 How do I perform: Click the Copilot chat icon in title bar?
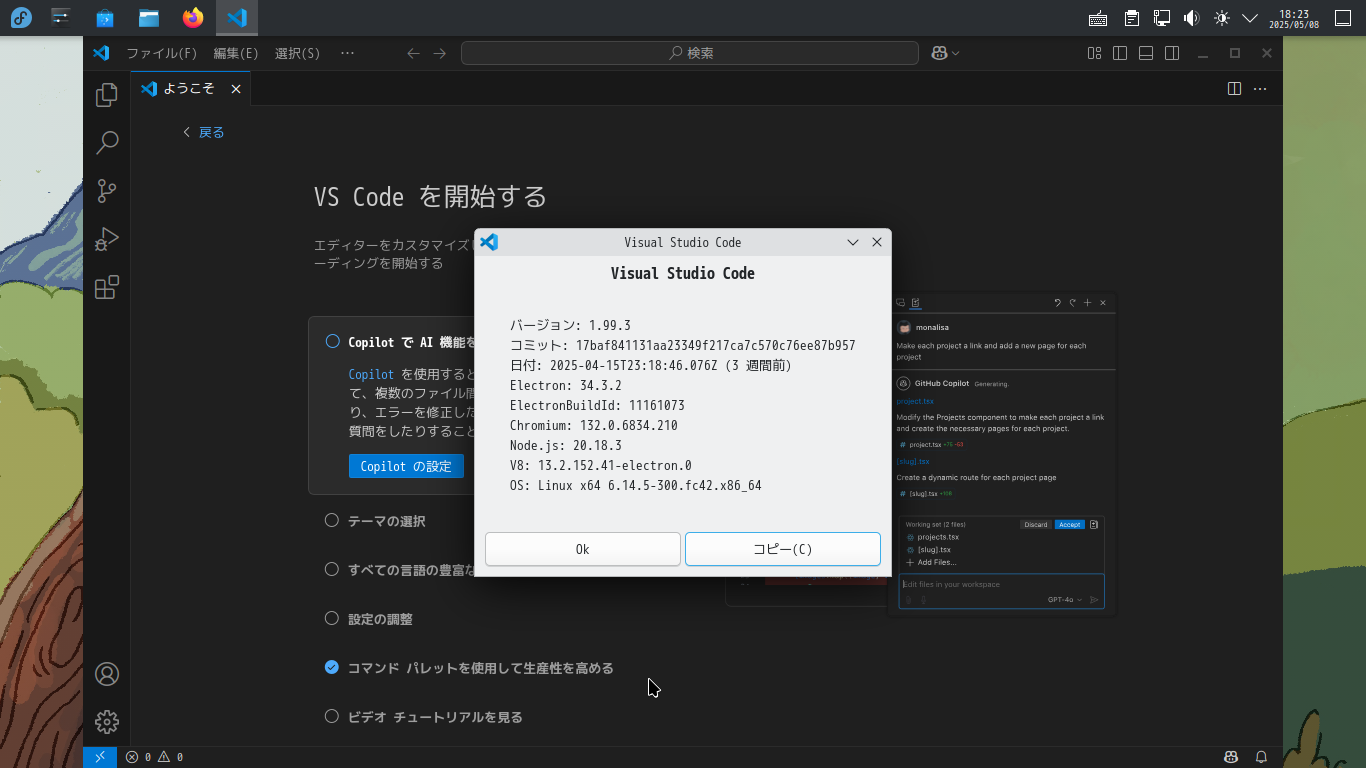939,53
